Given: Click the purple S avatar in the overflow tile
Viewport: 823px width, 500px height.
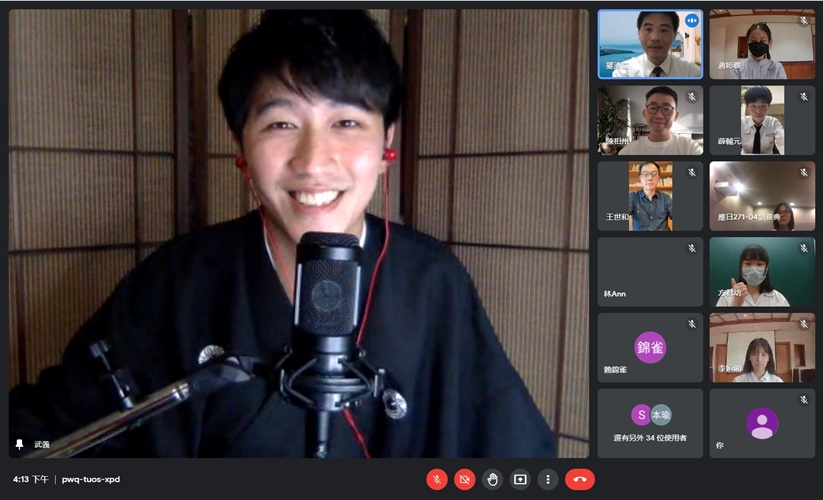Looking at the screenshot, I should pos(641,415).
